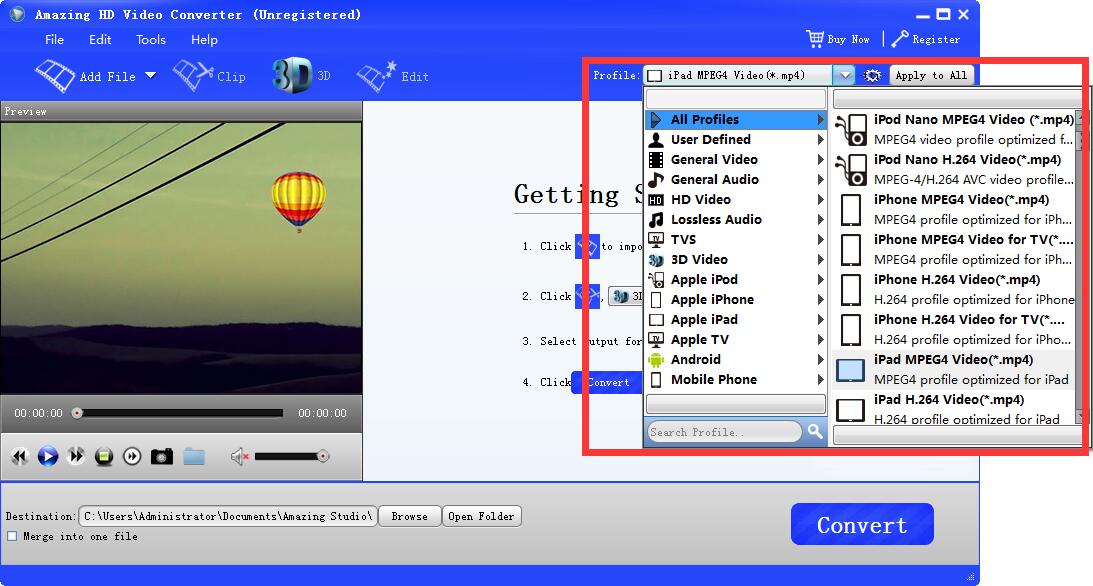Click the large Convert button
Screen dimensions: 1093x586
pos(862,524)
